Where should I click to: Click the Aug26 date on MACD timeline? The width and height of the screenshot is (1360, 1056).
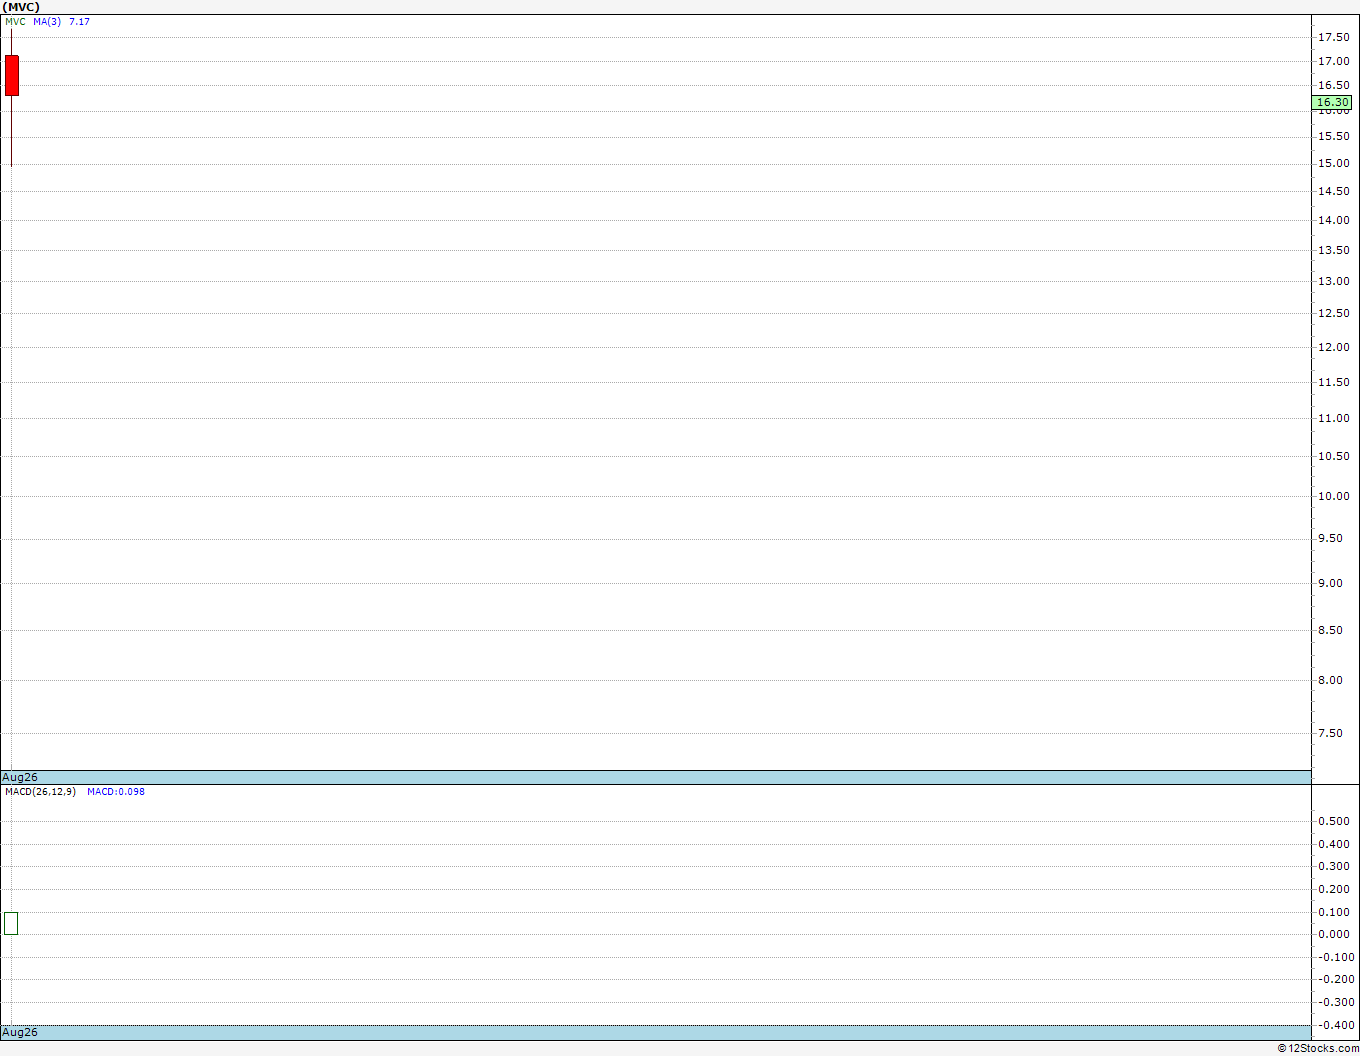tap(20, 1032)
